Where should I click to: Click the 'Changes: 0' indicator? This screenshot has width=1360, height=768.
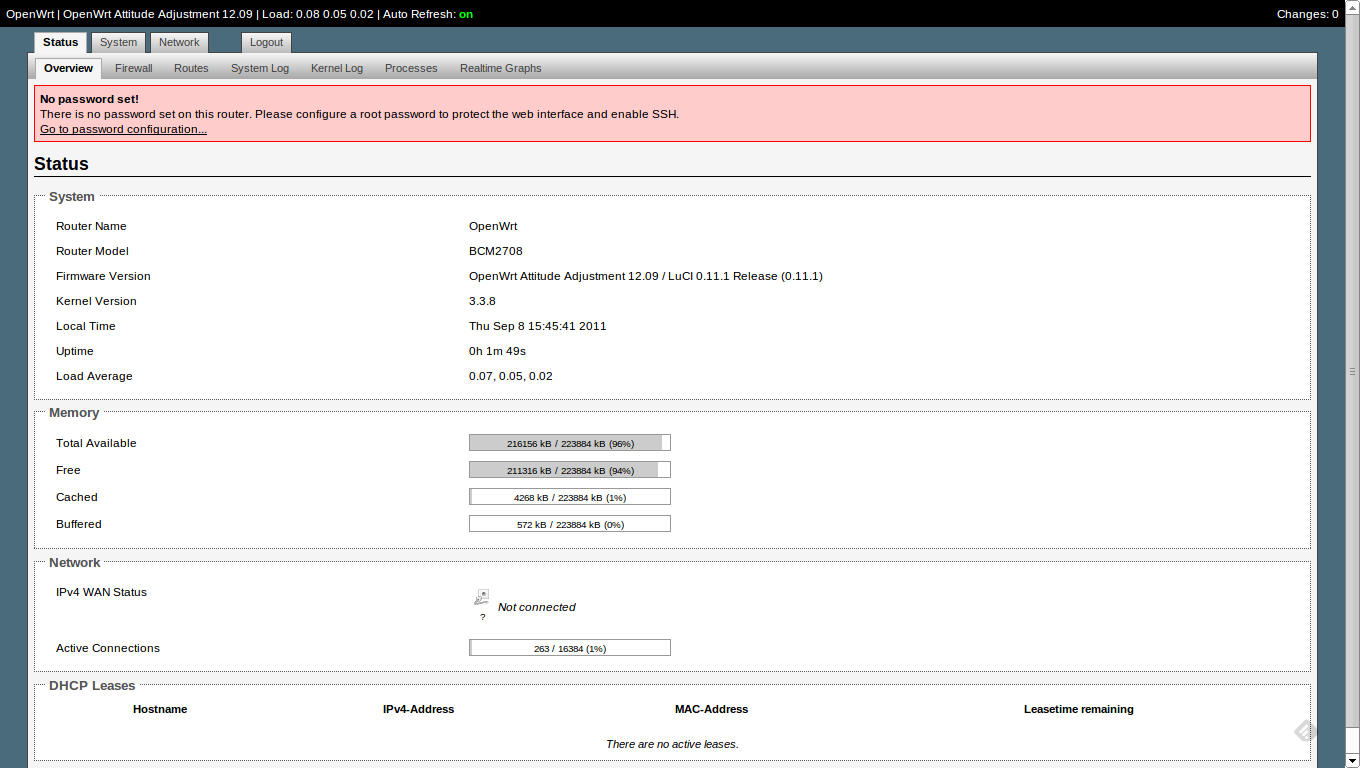(x=1307, y=14)
